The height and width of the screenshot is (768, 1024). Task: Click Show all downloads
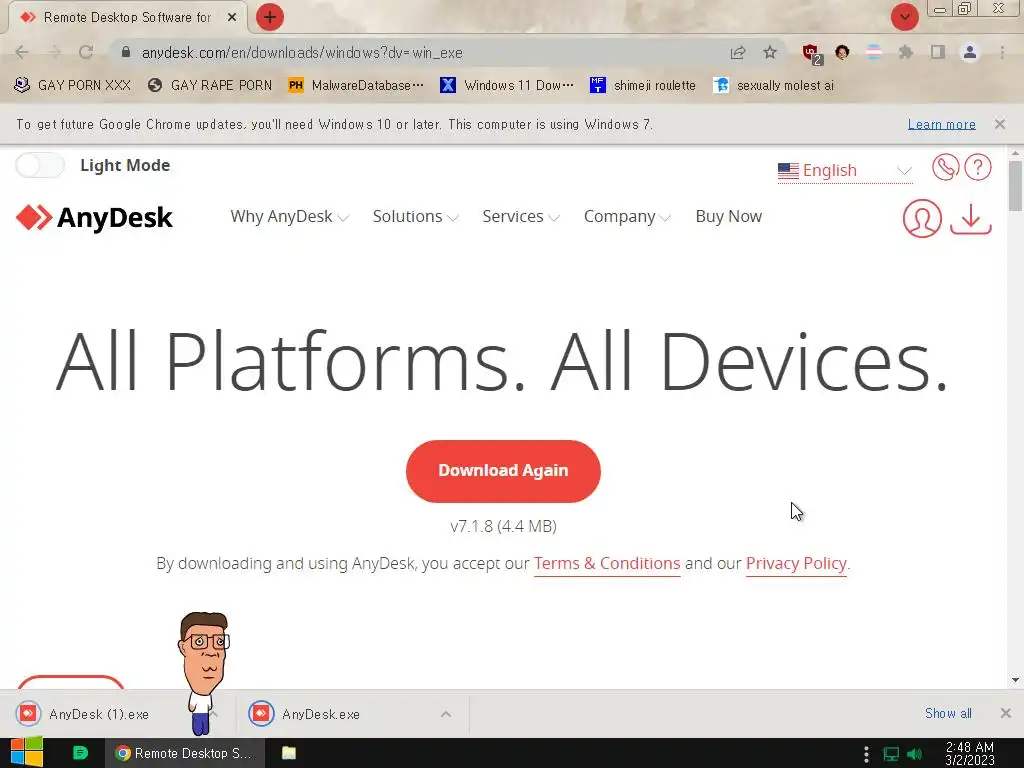948,714
